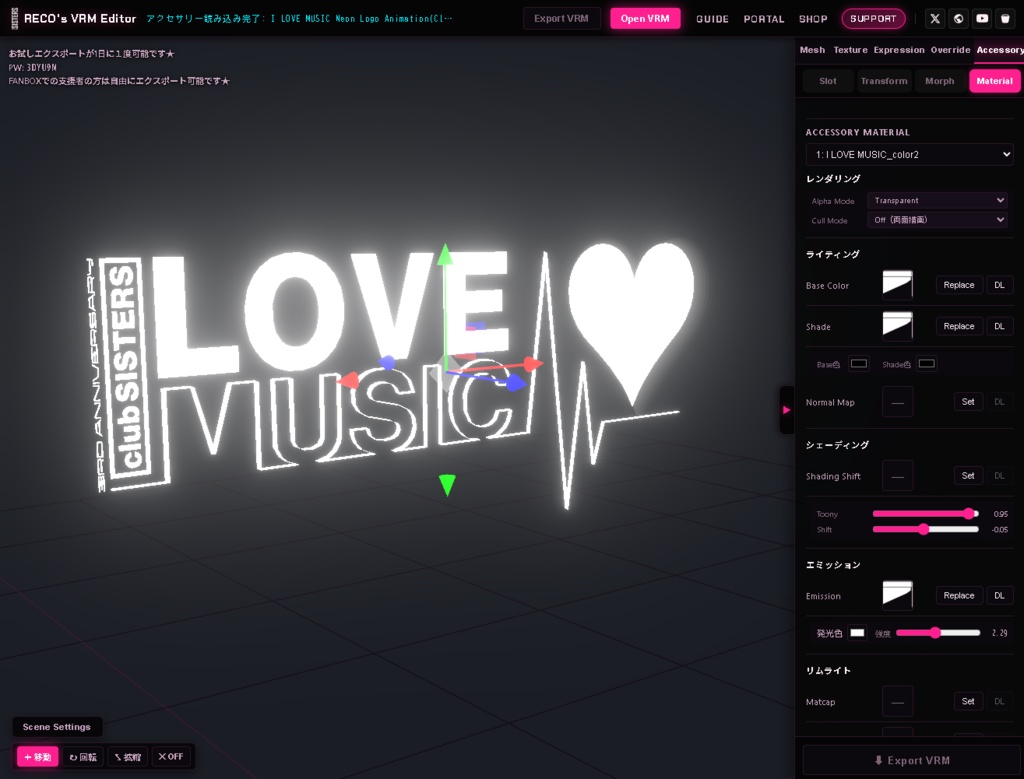Adjust the emission 強度 intensity slider
The height and width of the screenshot is (779, 1024).
(938, 633)
